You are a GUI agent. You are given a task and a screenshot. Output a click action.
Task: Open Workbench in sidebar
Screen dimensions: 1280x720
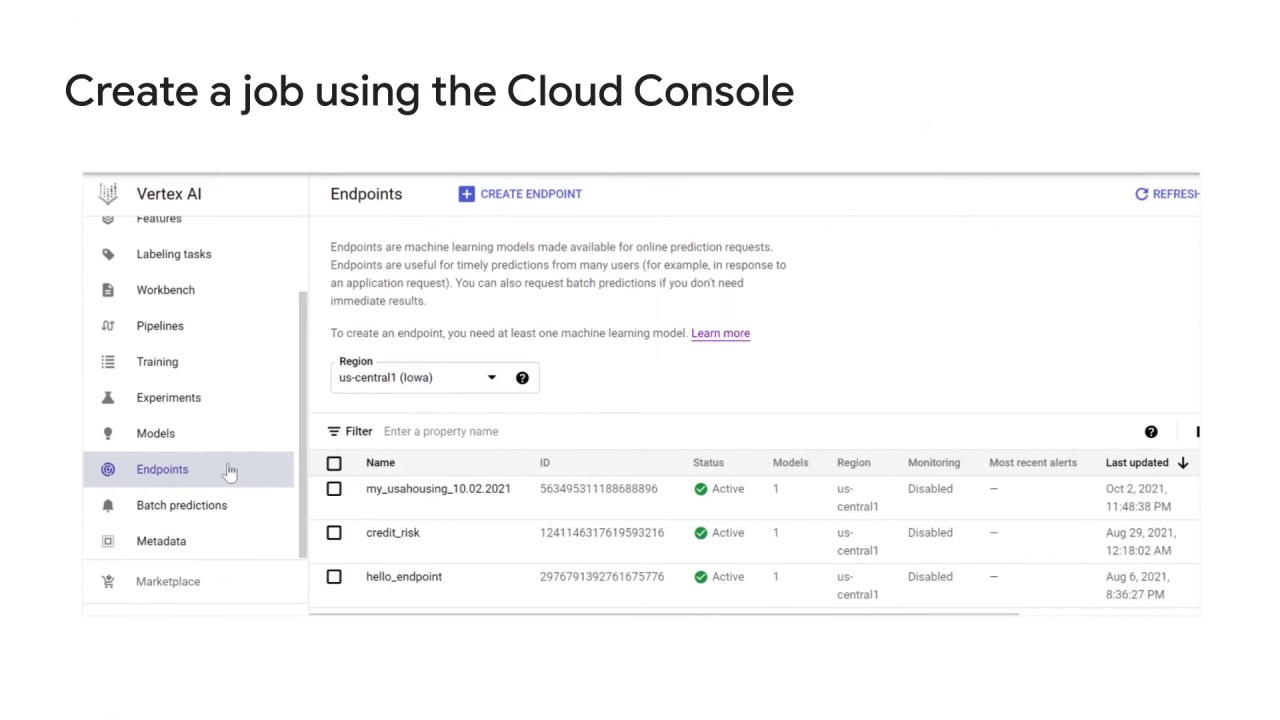pyautogui.click(x=166, y=290)
